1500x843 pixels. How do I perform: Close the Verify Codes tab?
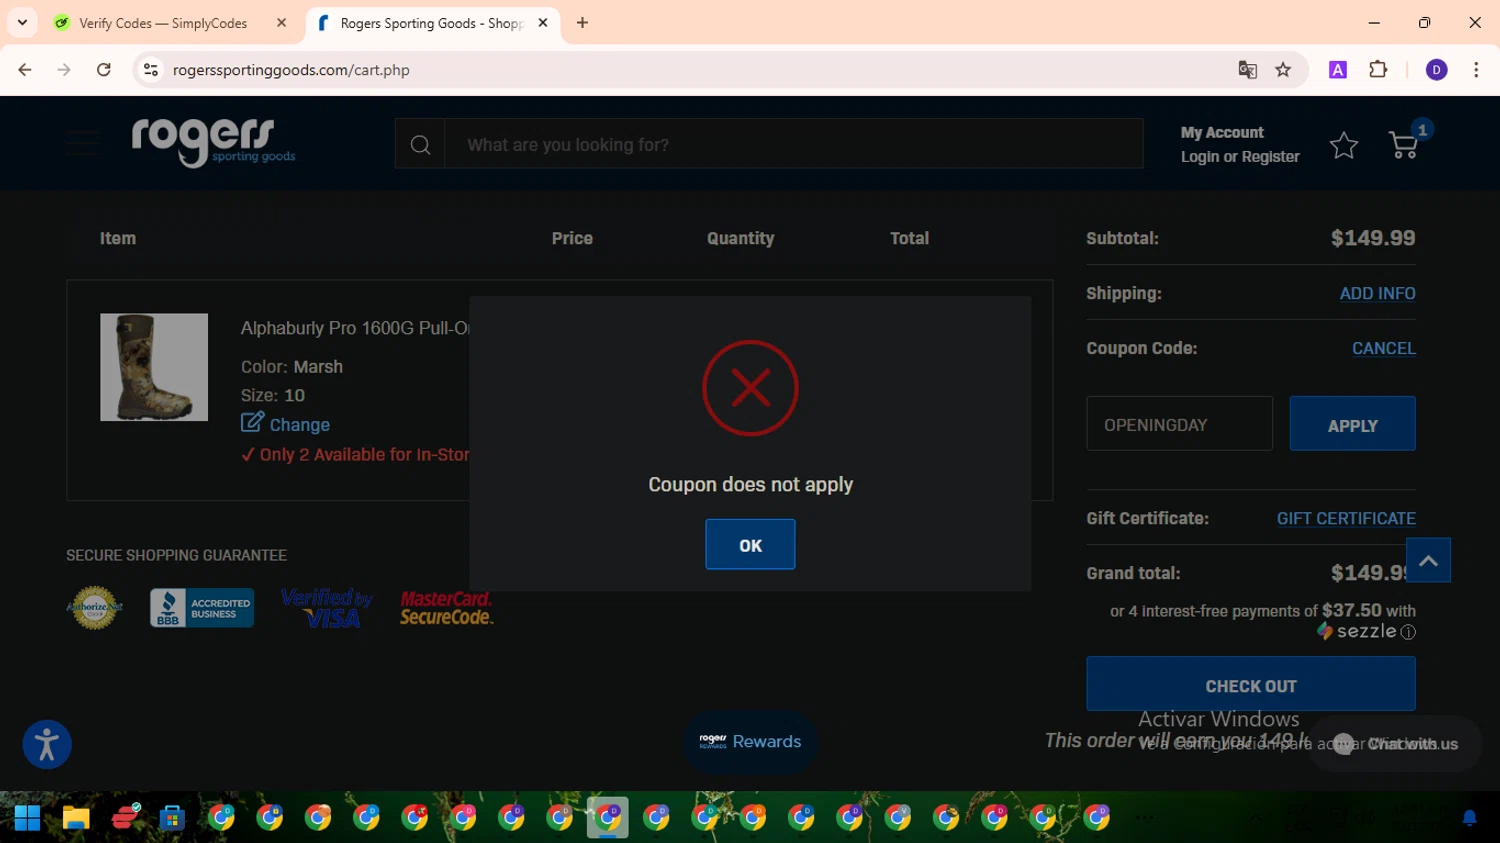coord(281,23)
